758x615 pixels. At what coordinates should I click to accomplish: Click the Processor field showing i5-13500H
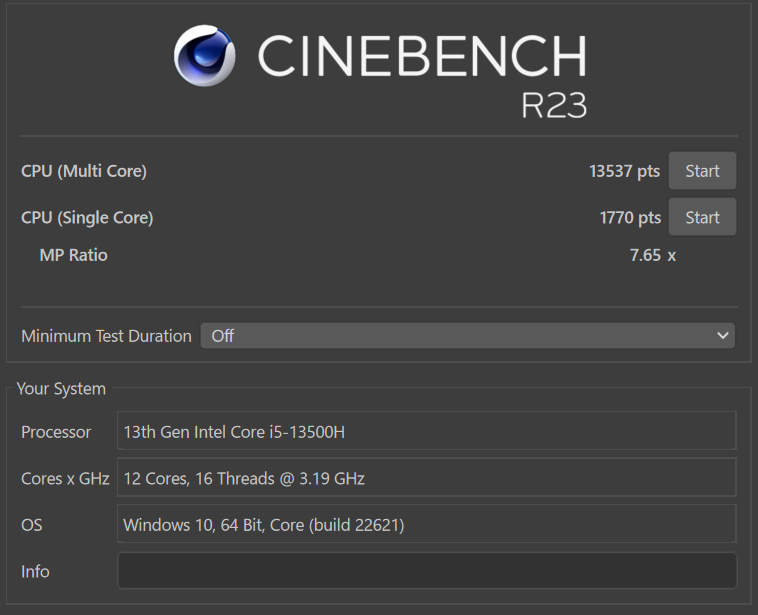pyautogui.click(x=427, y=431)
